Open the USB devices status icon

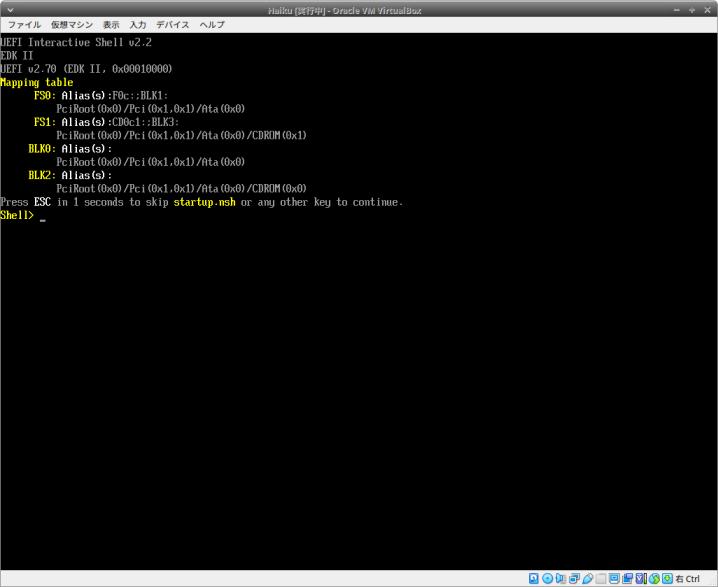point(587,579)
